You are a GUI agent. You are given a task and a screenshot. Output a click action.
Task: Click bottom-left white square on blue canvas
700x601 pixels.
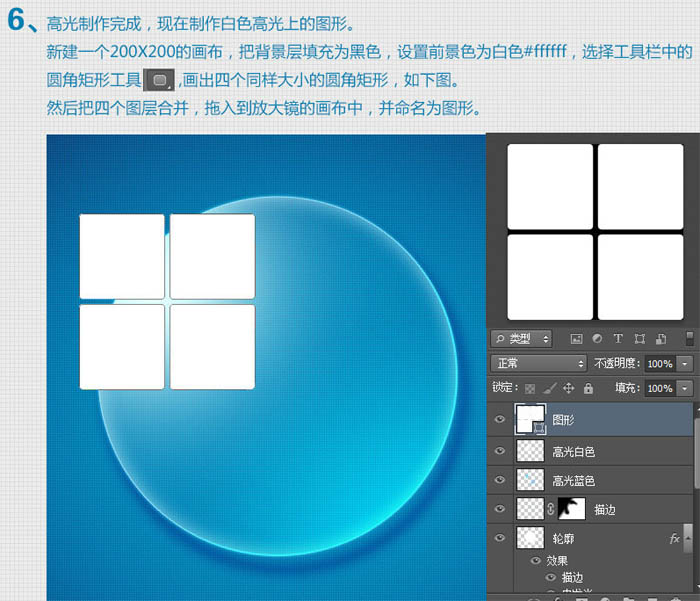point(122,347)
